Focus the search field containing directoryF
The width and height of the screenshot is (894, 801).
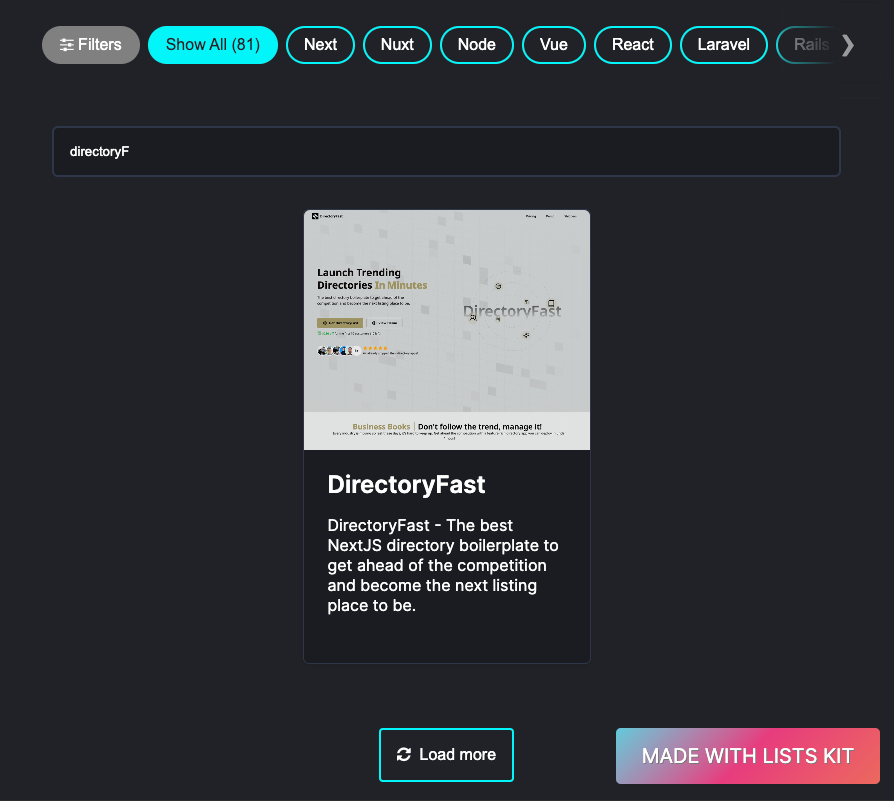[446, 152]
